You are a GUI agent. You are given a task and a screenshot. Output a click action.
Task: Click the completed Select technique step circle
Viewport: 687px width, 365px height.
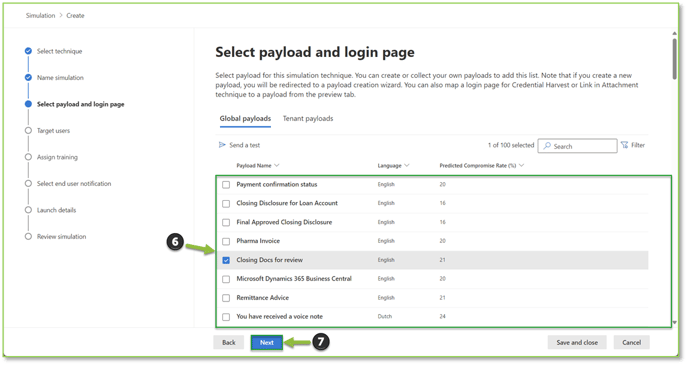point(28,51)
